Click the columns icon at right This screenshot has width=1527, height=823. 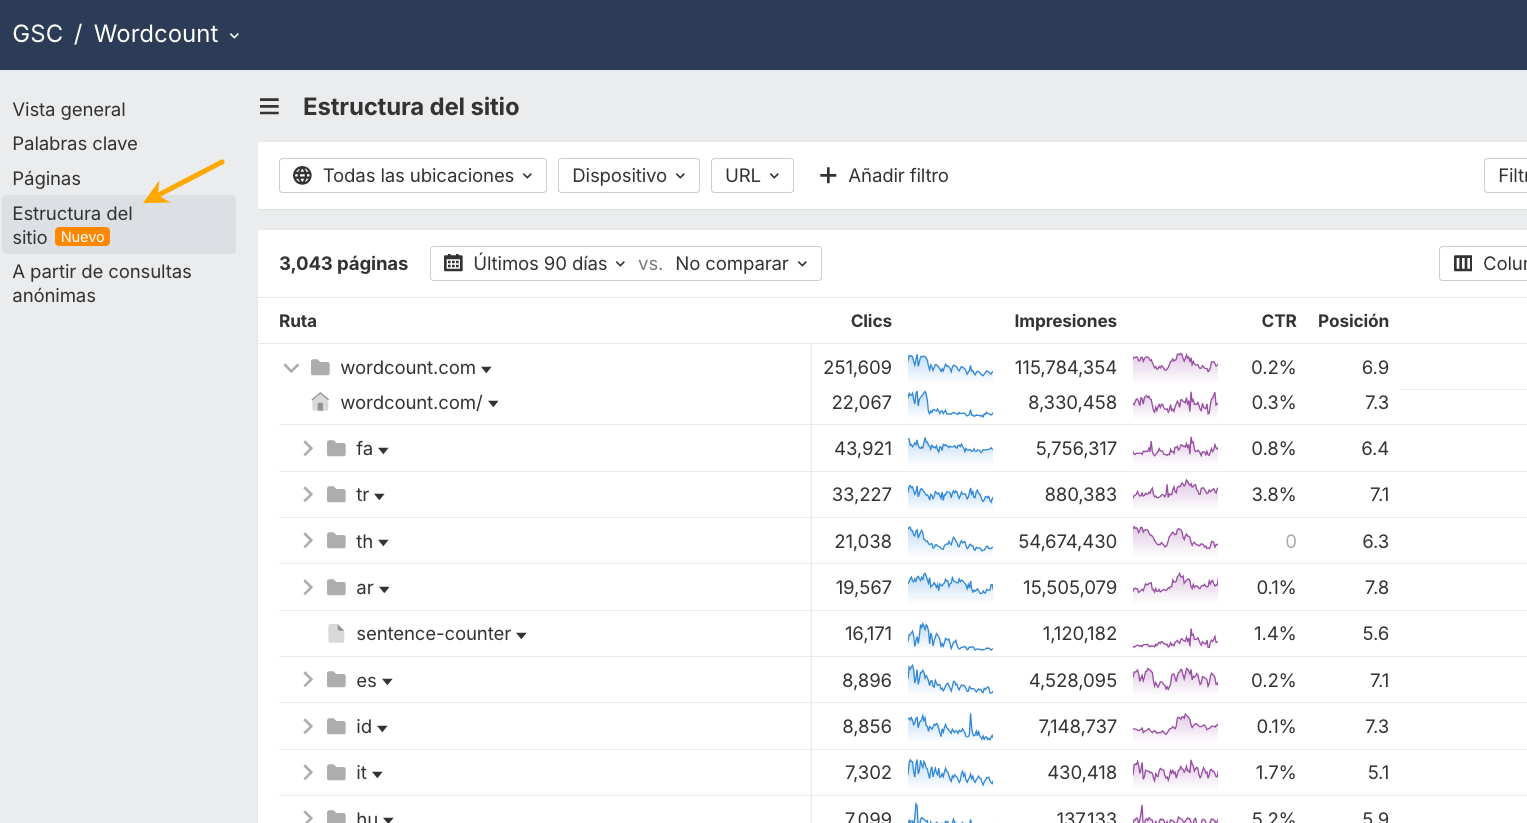(1463, 264)
